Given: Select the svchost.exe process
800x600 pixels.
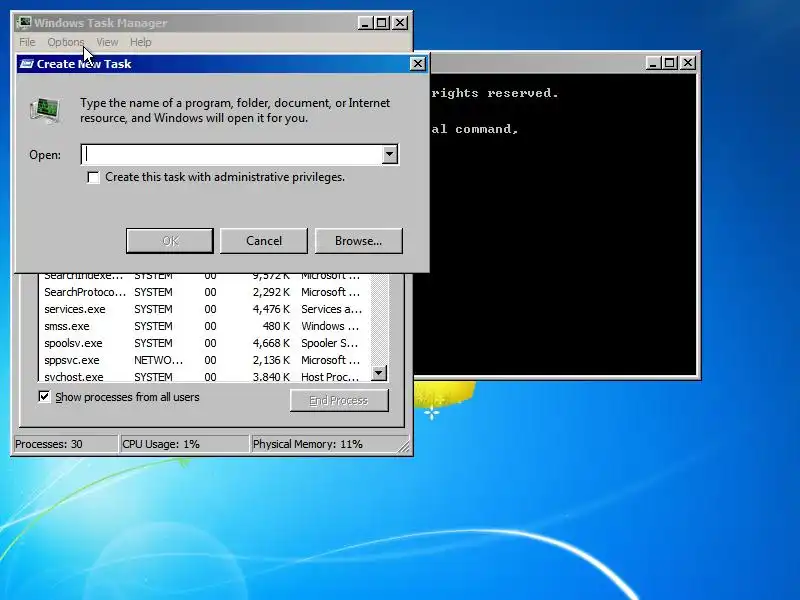Looking at the screenshot, I should (x=204, y=377).
